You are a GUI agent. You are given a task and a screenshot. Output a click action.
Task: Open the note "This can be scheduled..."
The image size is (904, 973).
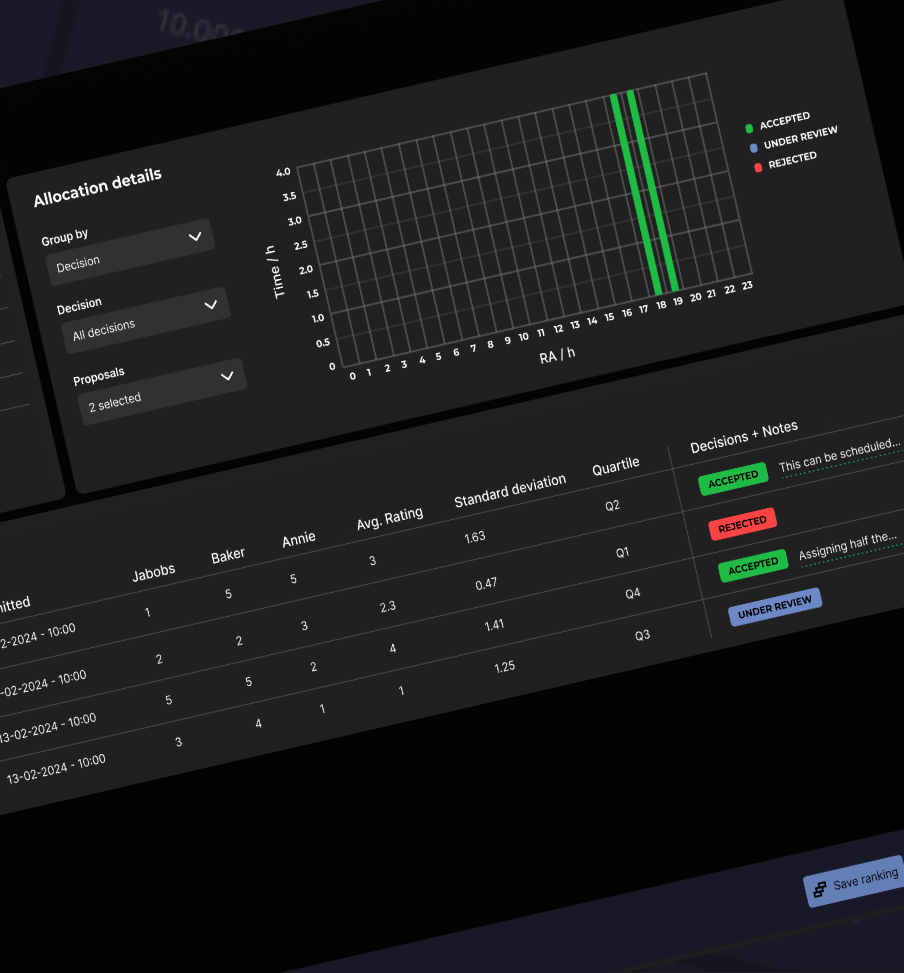point(840,455)
